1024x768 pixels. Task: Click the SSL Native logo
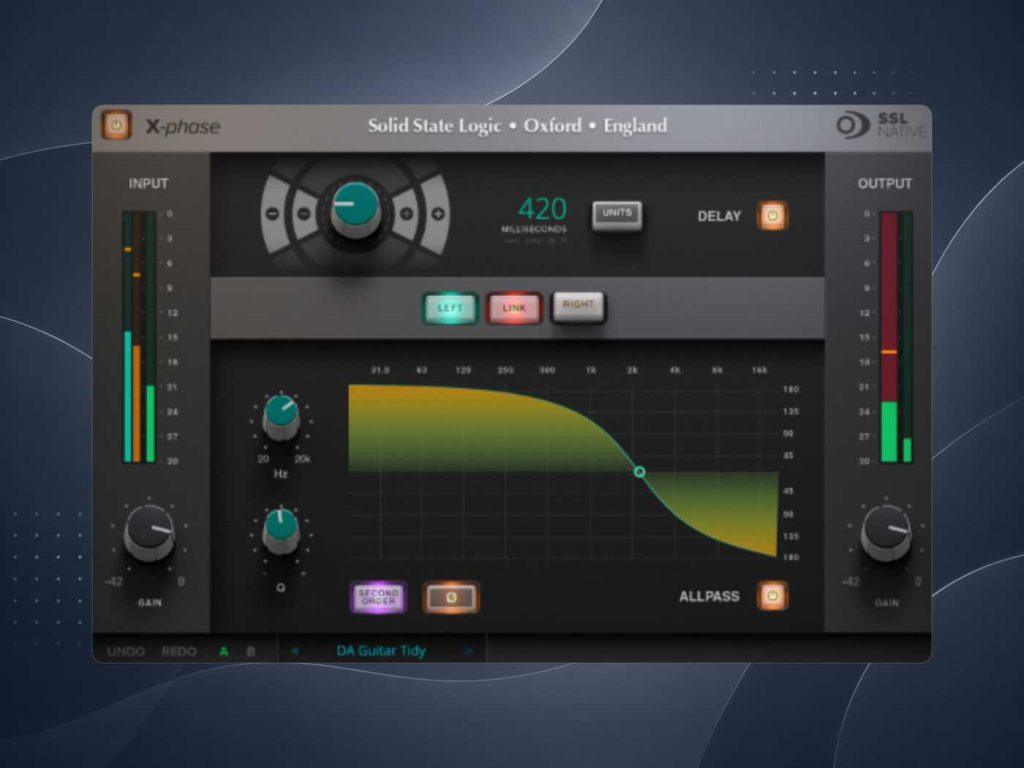[881, 125]
